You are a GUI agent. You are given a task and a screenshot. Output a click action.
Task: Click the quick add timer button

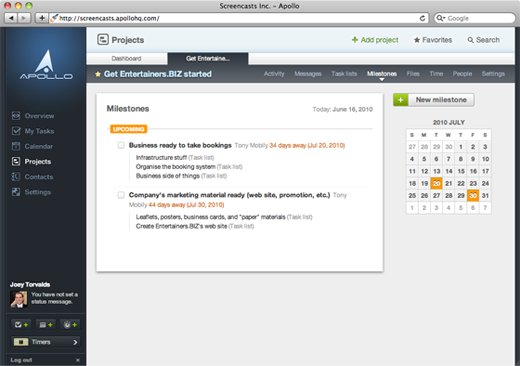70,324
